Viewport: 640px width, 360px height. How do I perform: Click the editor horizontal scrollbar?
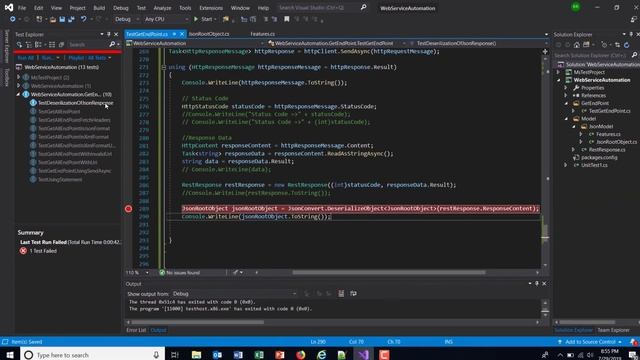click(389, 272)
